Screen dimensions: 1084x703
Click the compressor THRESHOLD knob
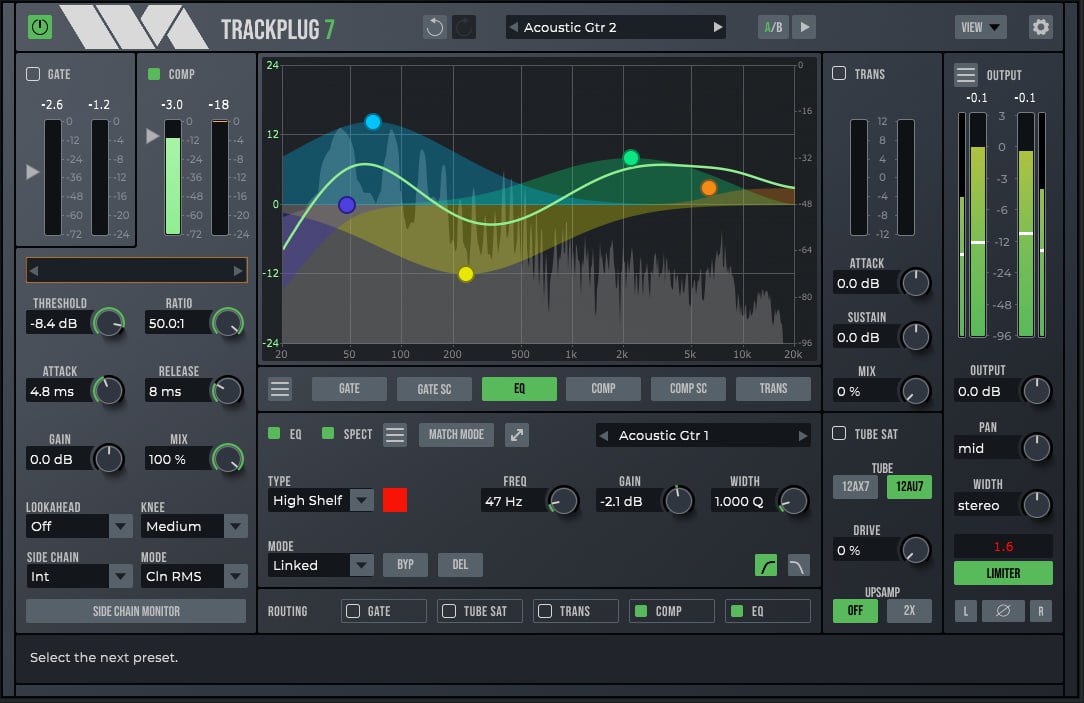coord(109,323)
